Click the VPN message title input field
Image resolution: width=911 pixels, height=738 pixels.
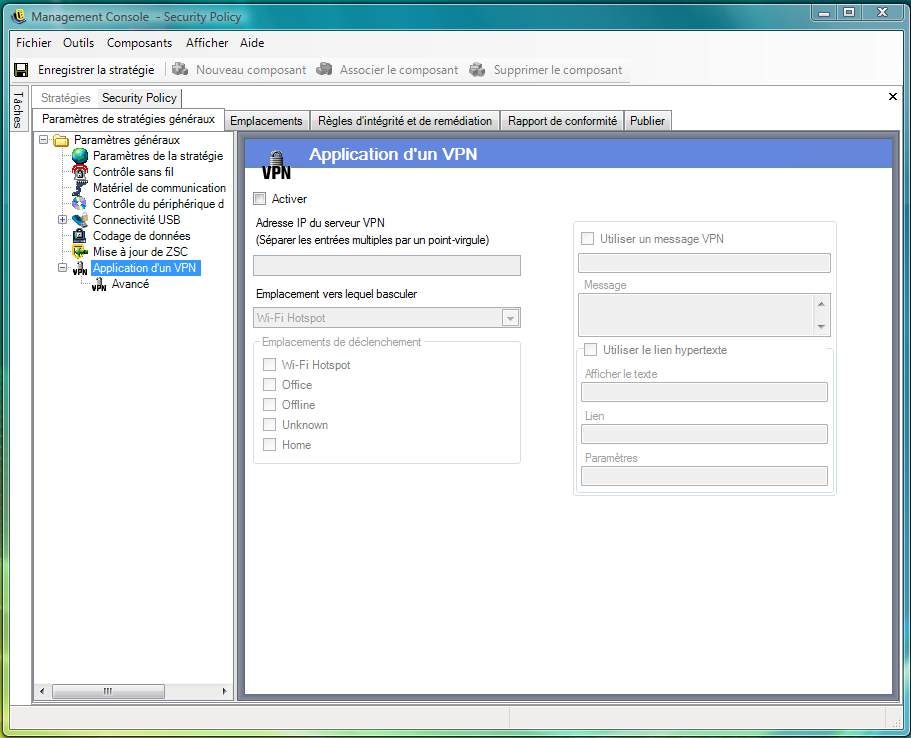704,263
